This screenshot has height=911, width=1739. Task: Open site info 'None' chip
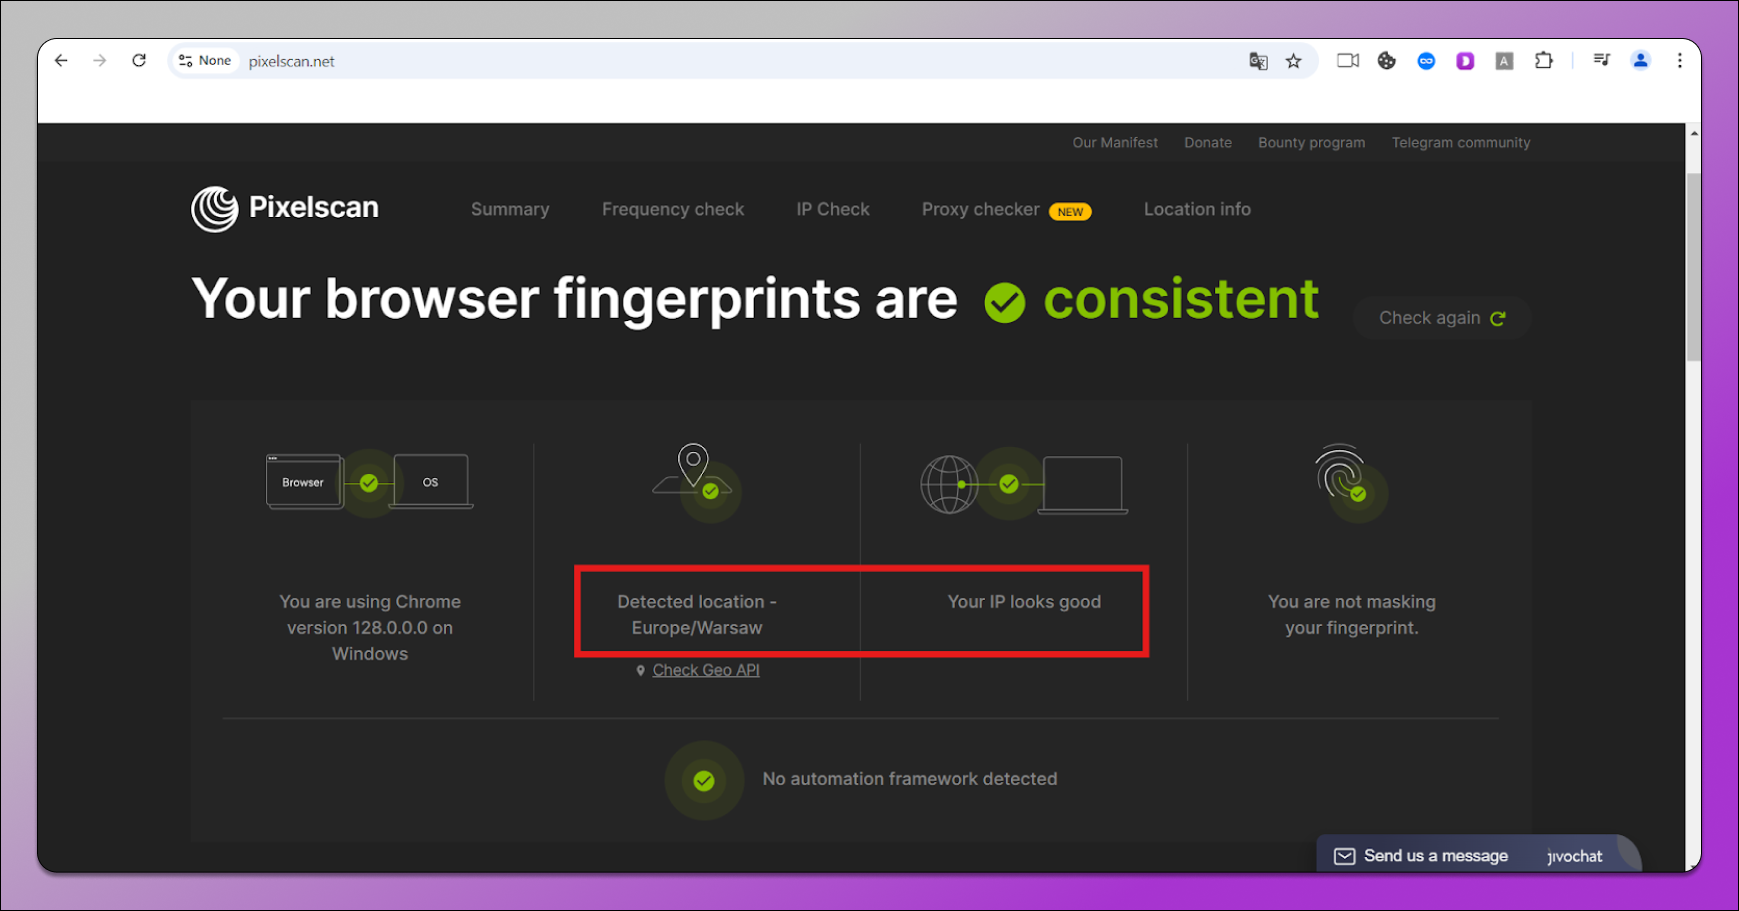[x=205, y=61]
